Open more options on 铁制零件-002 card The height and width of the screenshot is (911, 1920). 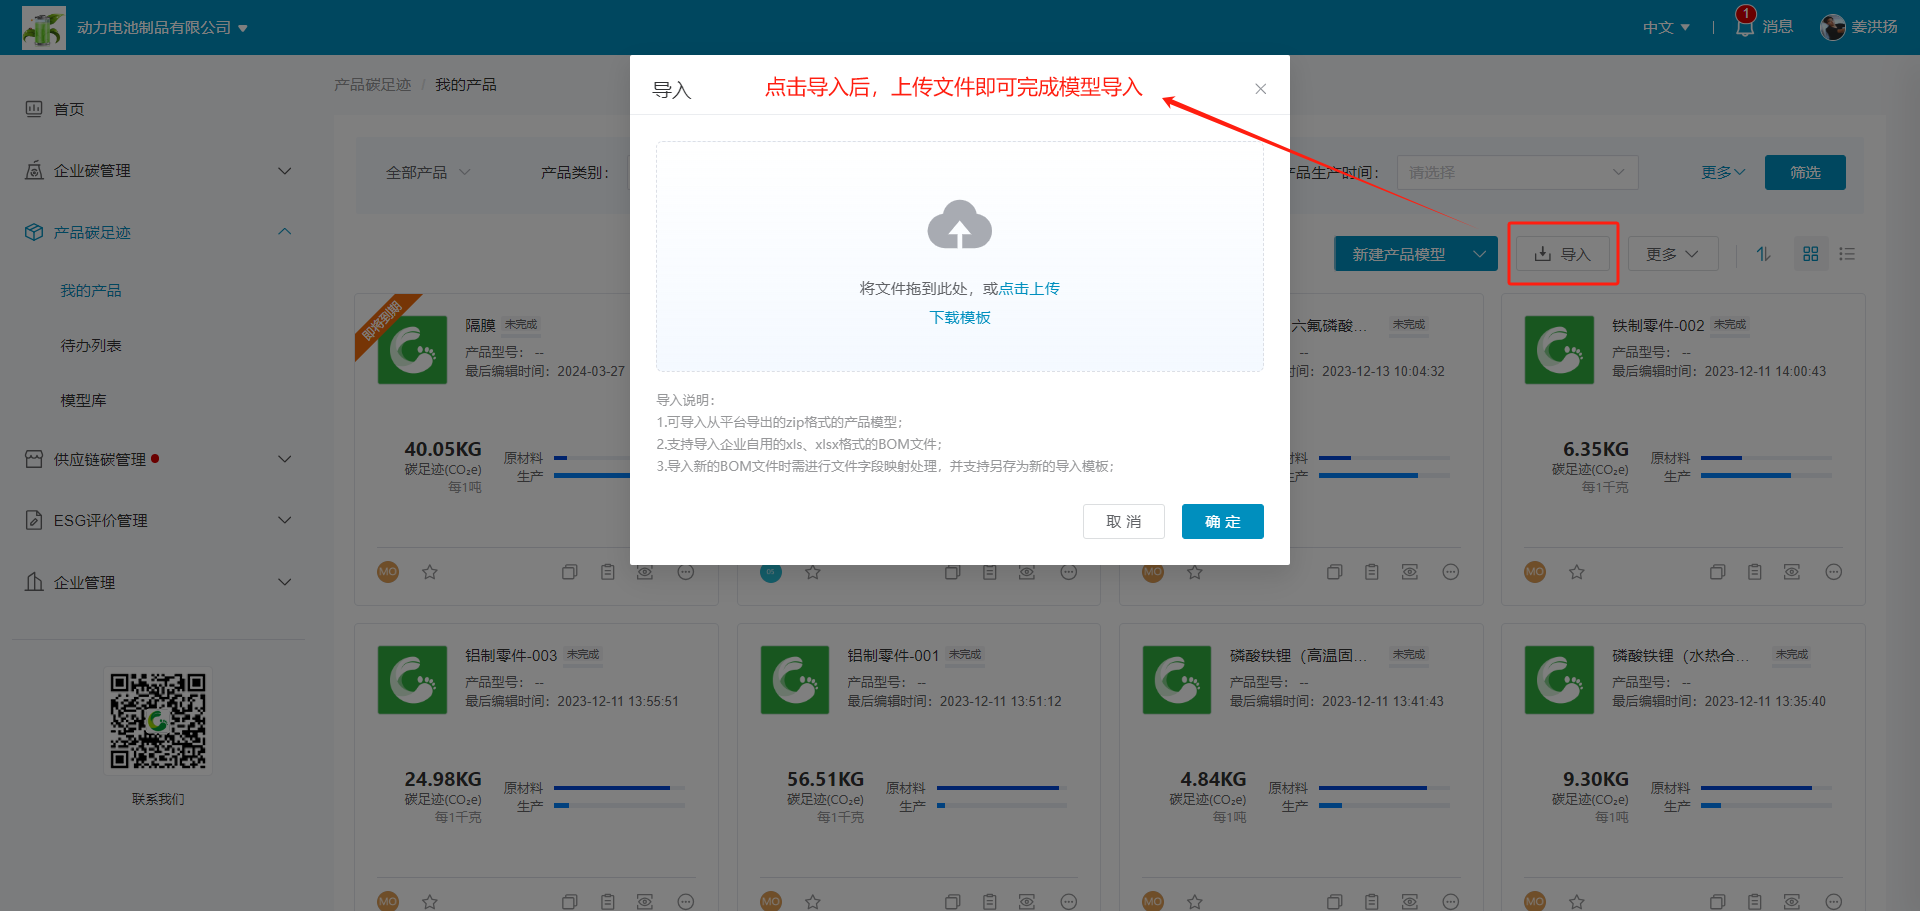pyautogui.click(x=1833, y=572)
